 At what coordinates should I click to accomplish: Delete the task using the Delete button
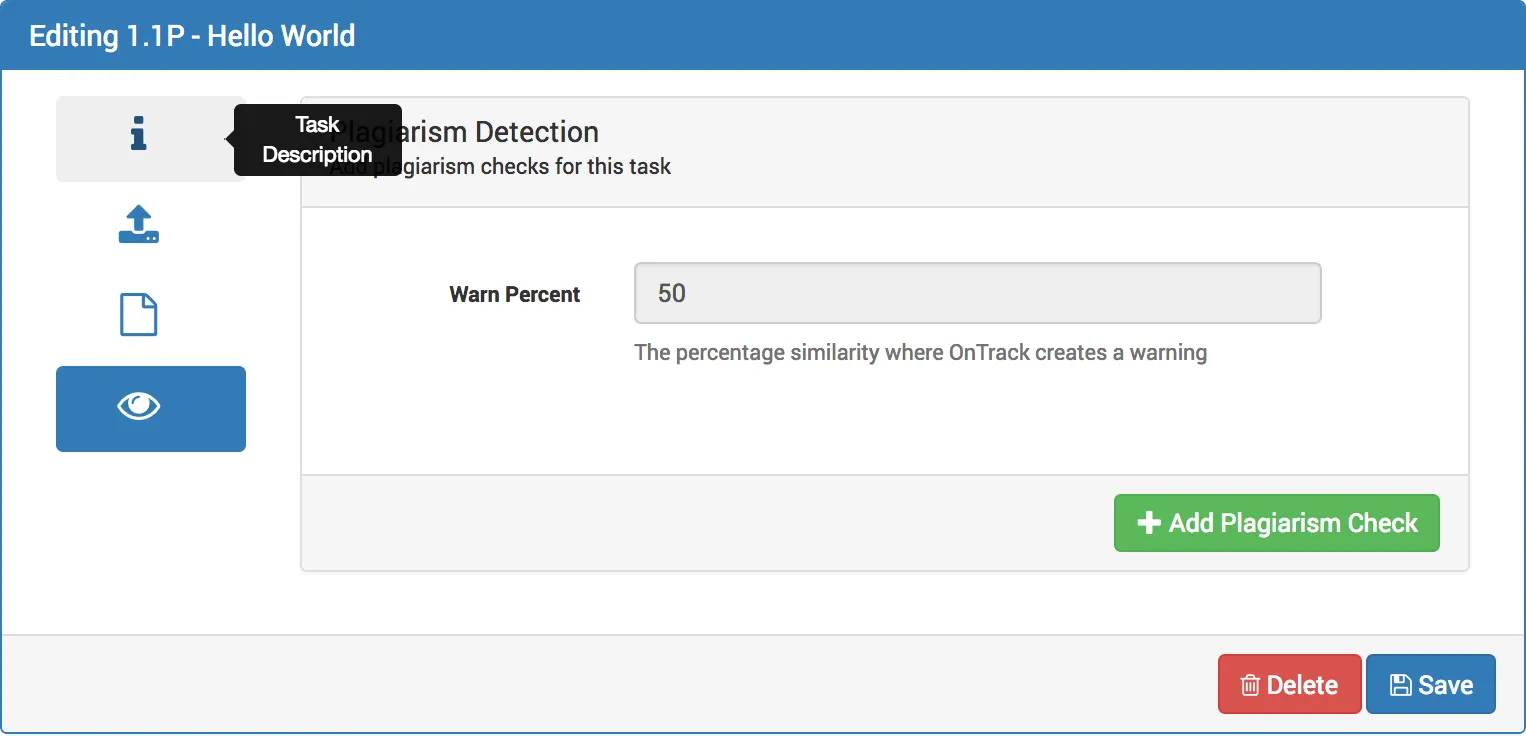tap(1289, 684)
